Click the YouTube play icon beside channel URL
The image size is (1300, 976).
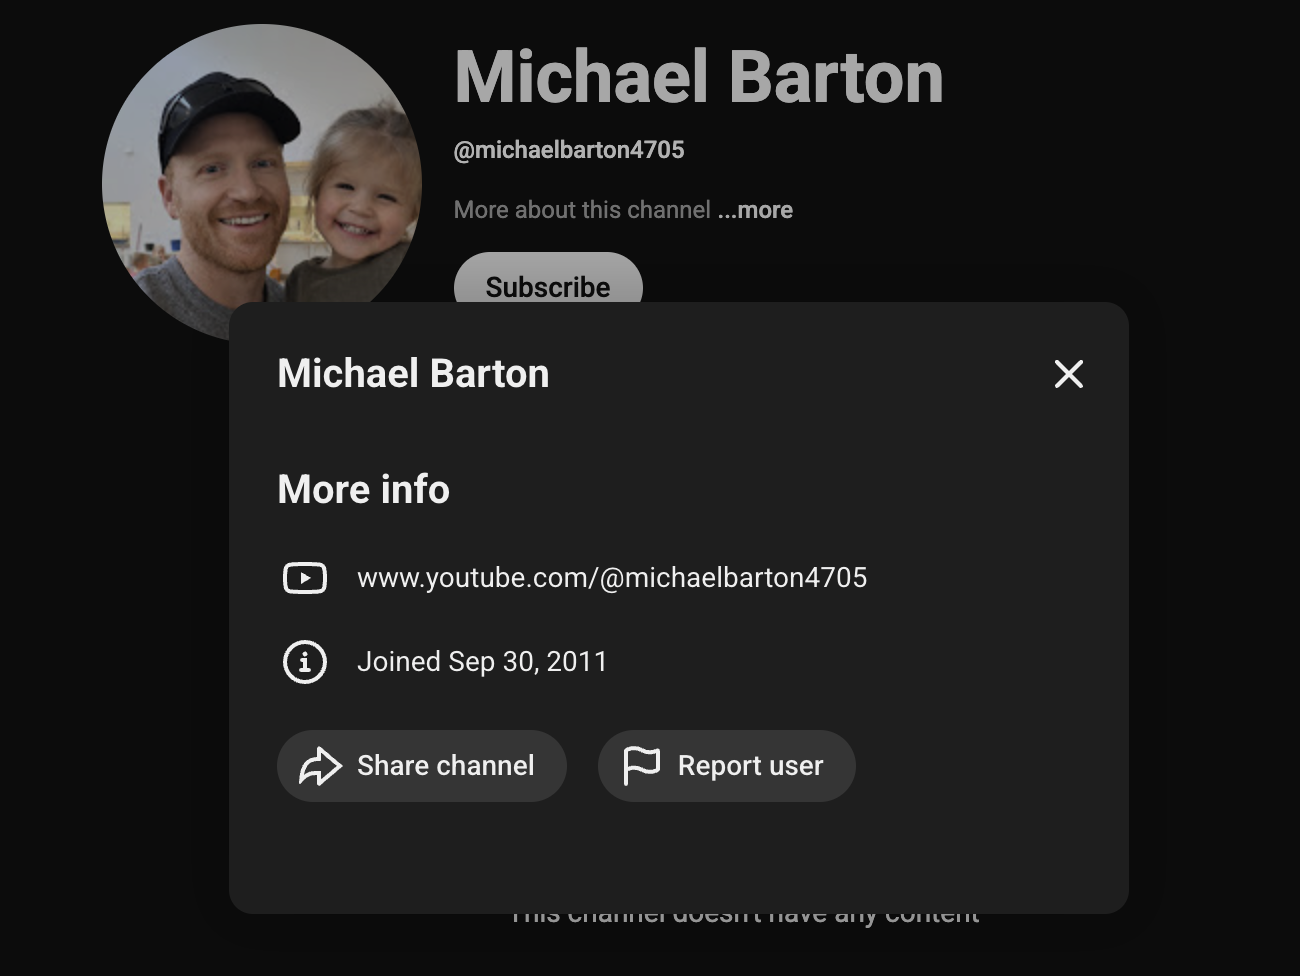click(x=305, y=578)
